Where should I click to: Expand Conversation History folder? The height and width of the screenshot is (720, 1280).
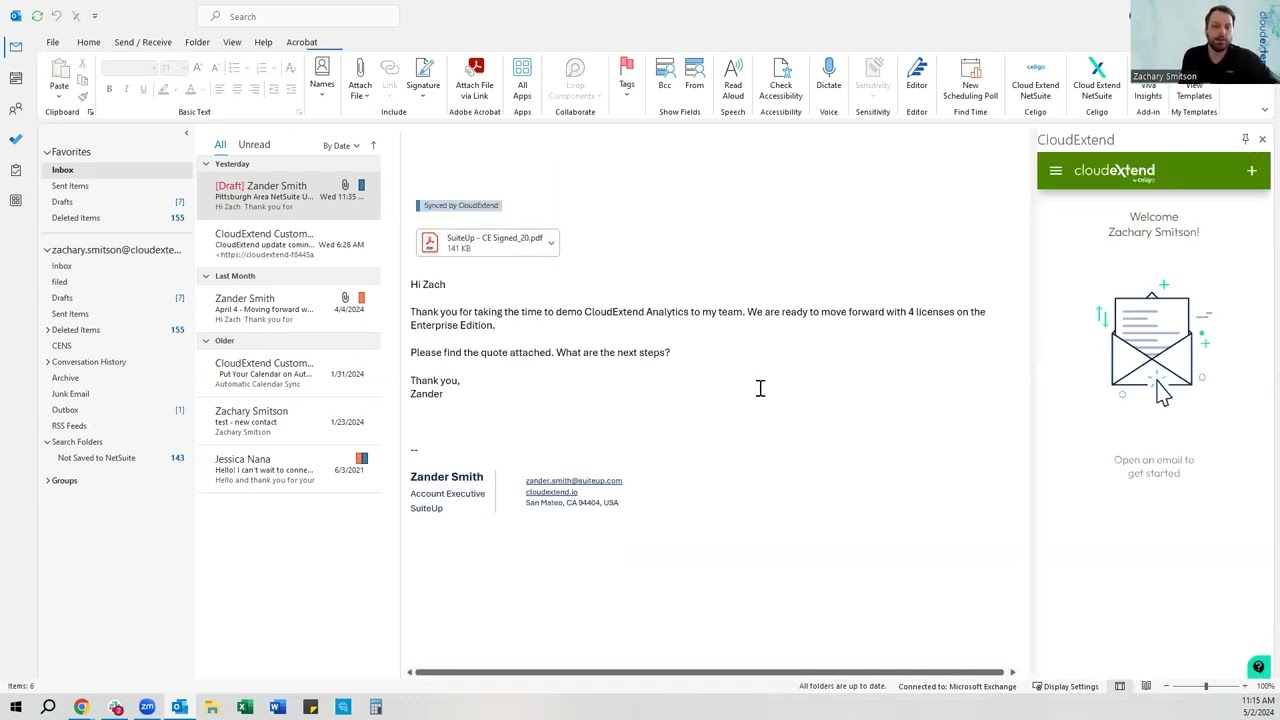(47, 362)
